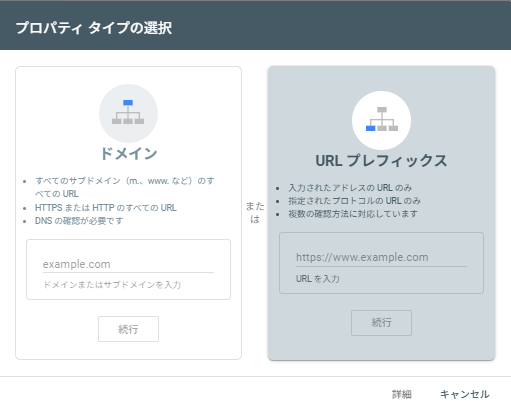Click the text 'HTTPS または HTTP のすべての URL'
Image resolution: width=511 pixels, height=410 pixels.
106,208
